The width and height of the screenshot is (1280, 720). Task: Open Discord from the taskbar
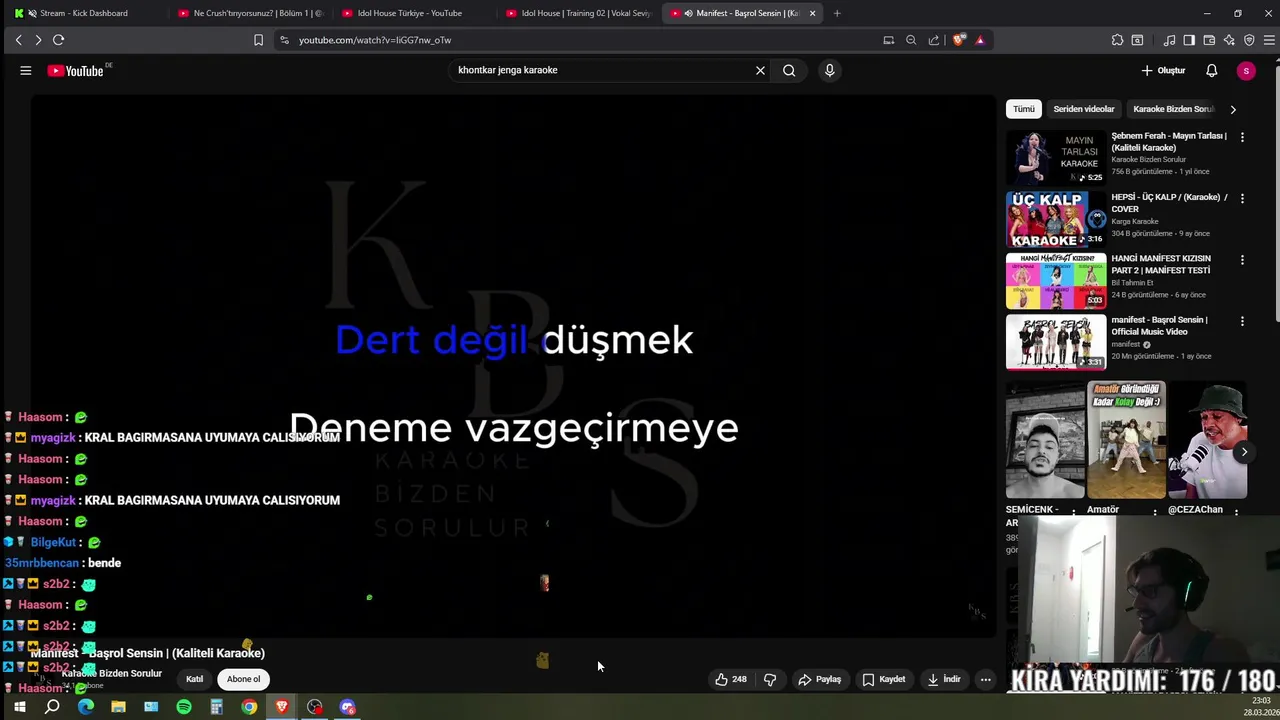(x=347, y=707)
